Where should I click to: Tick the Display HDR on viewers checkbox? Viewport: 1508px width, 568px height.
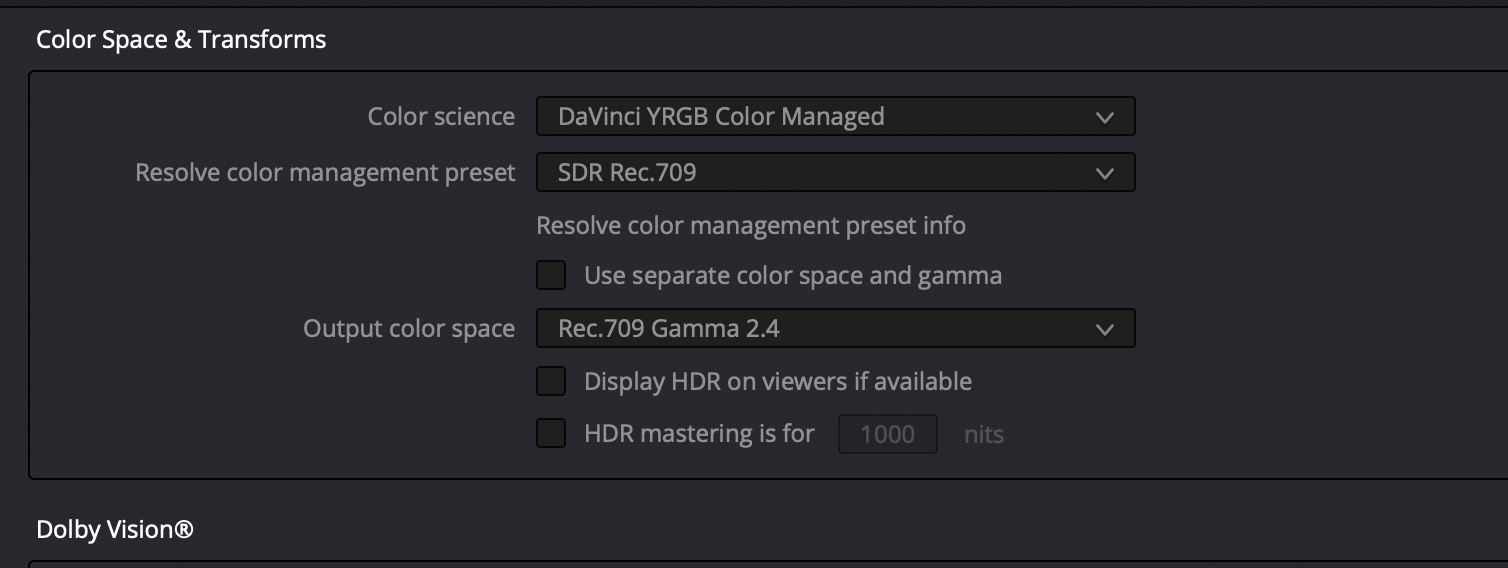551,381
